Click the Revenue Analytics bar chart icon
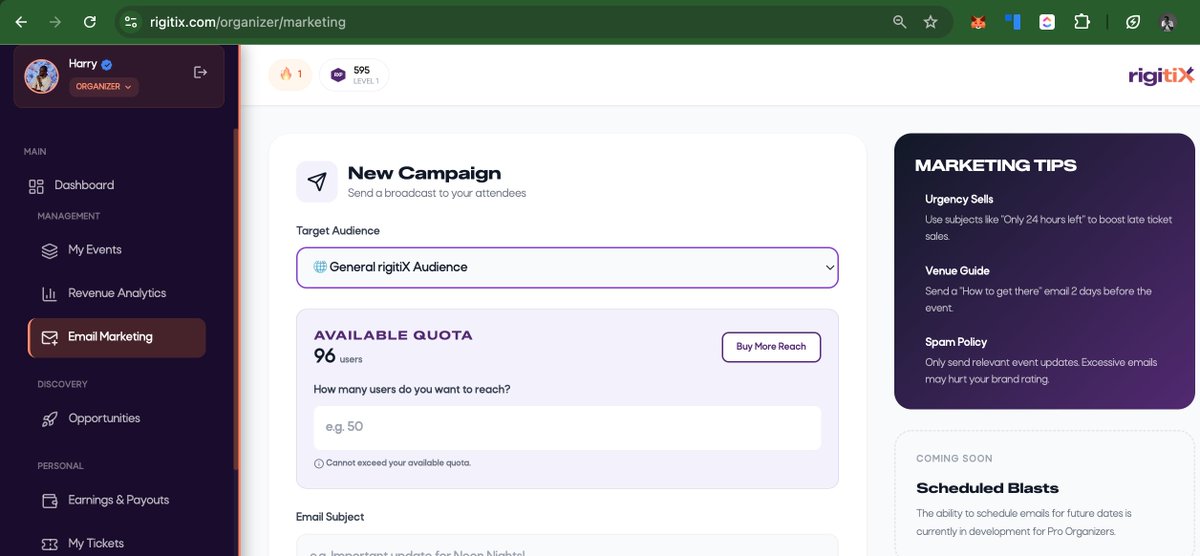1200x556 pixels. coord(49,294)
